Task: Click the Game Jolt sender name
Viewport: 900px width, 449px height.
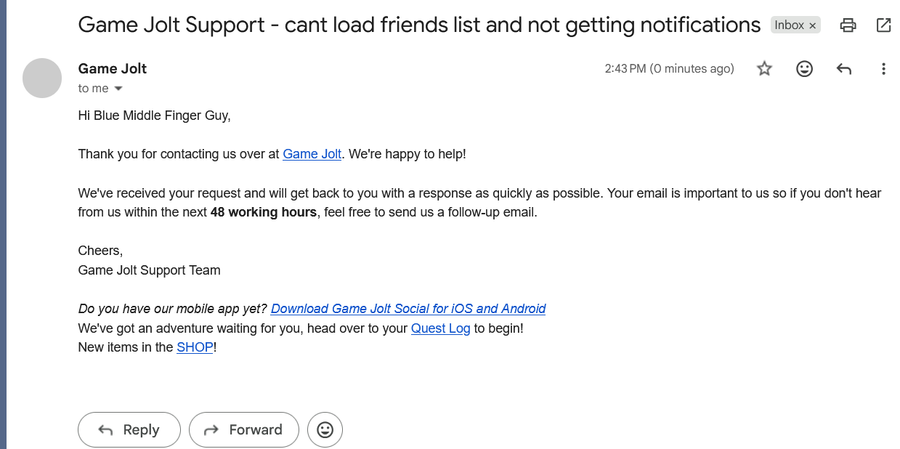Action: [112, 68]
